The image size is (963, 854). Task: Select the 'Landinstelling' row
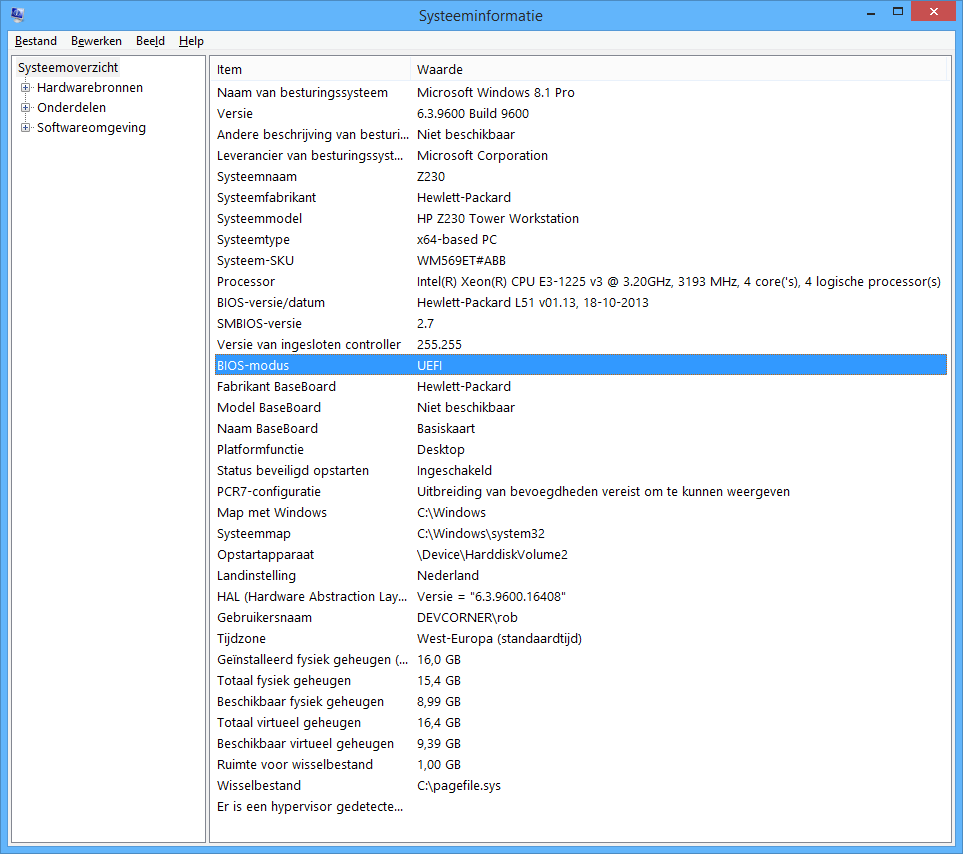tap(580, 576)
